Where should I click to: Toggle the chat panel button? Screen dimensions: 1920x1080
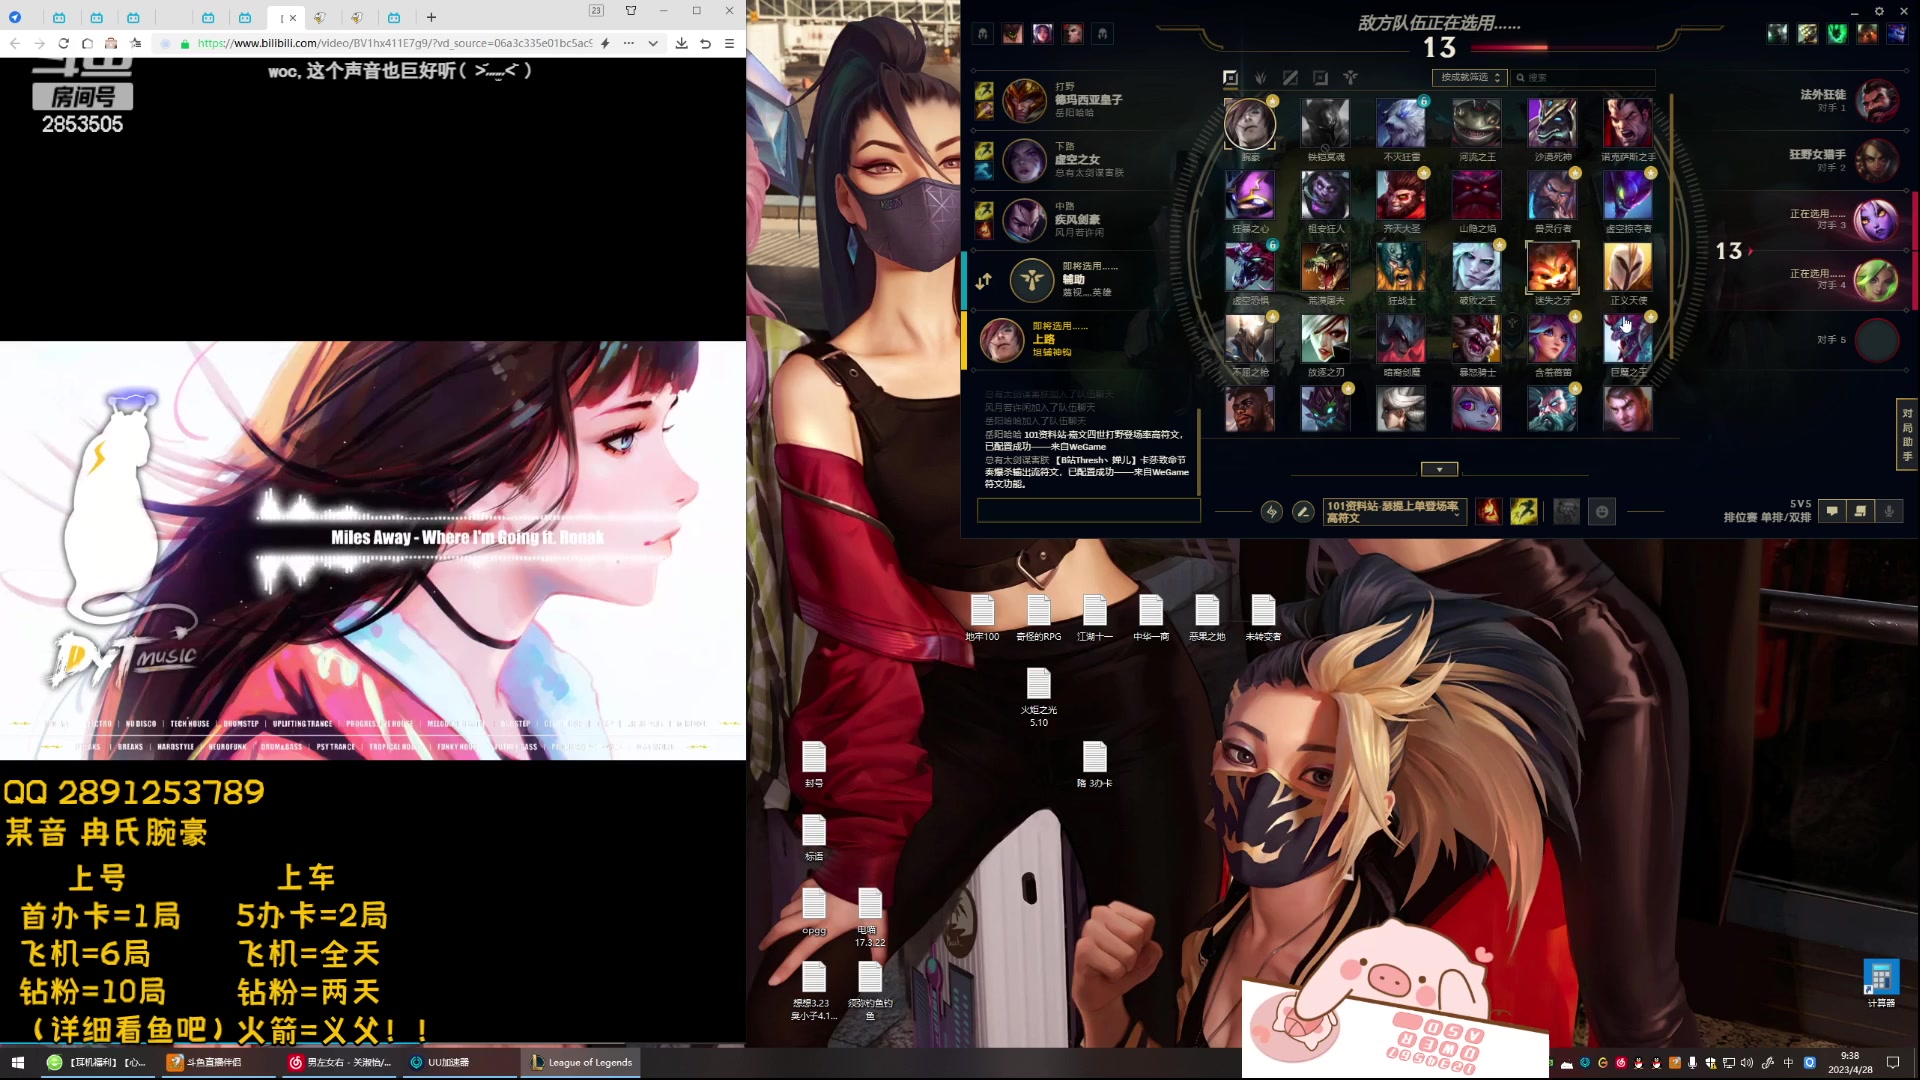pos(1832,511)
